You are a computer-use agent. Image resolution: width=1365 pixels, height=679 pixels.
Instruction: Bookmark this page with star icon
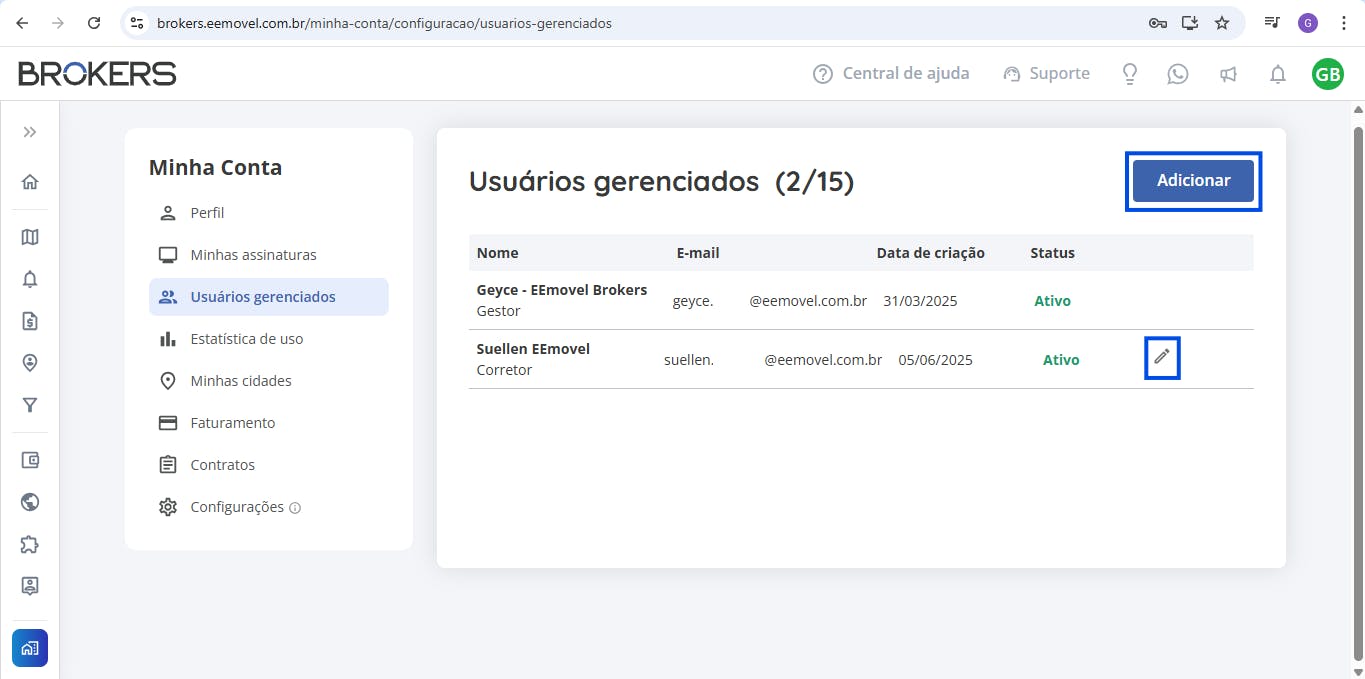click(x=1222, y=23)
